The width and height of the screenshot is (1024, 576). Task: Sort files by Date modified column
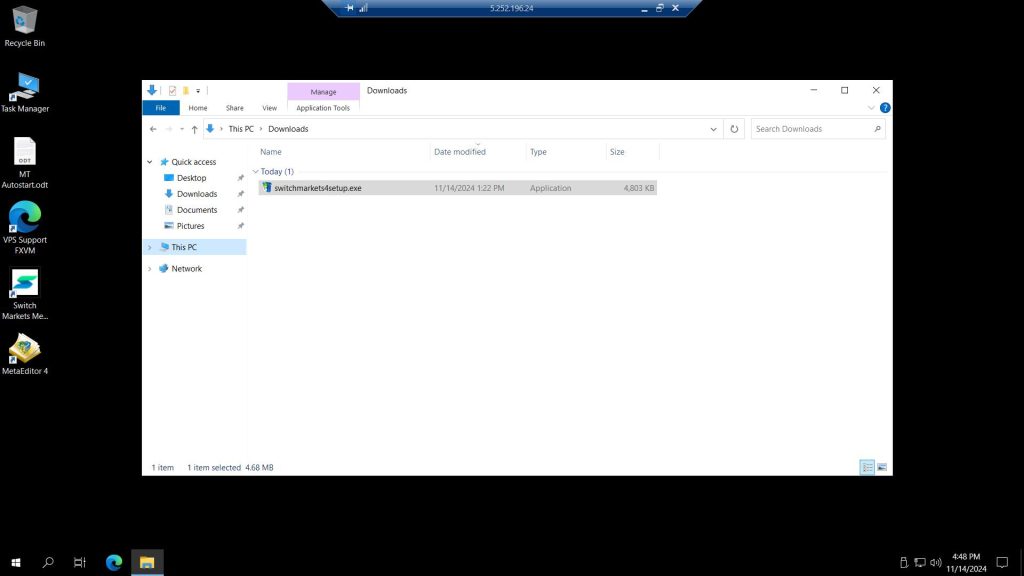pos(460,152)
